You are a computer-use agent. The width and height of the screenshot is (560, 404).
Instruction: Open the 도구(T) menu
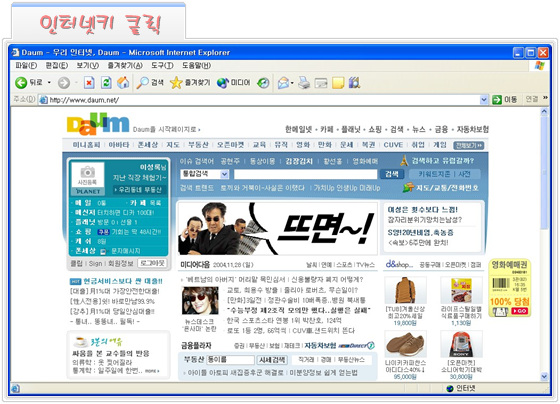click(x=162, y=65)
